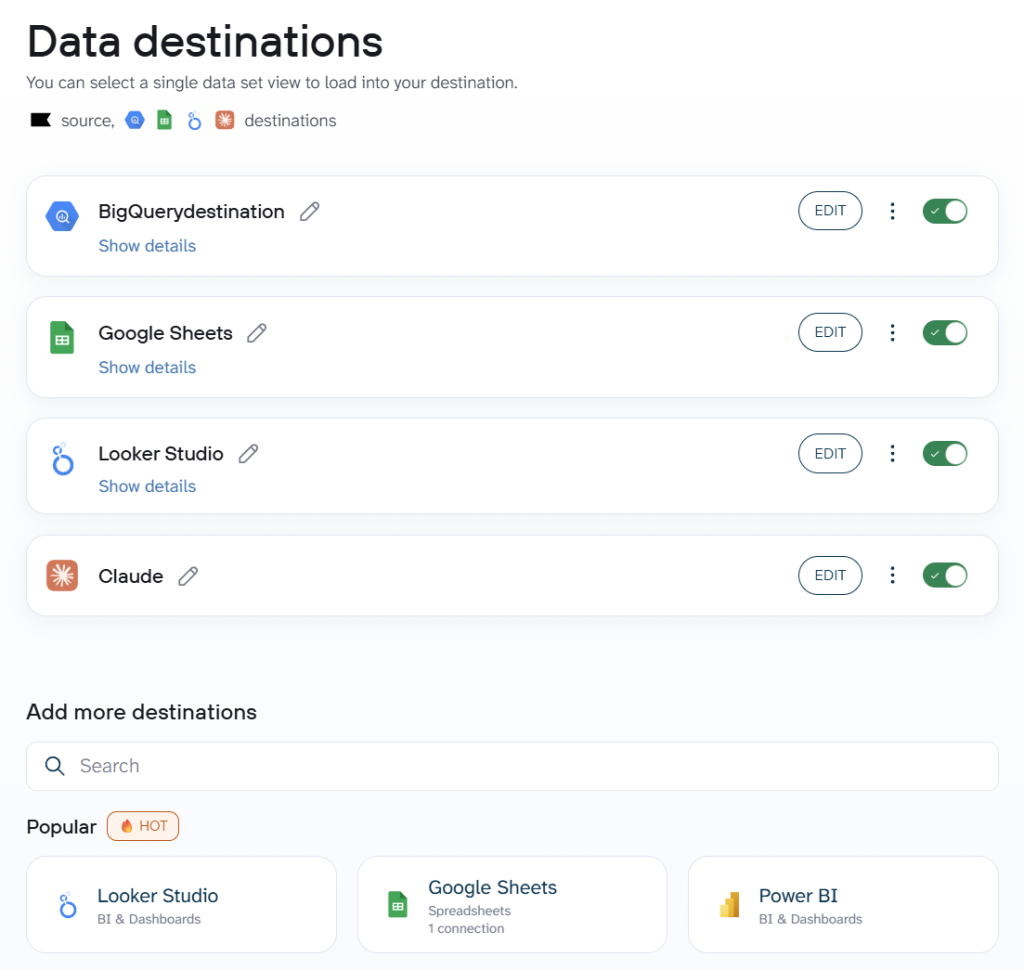The width and height of the screenshot is (1024, 970).
Task: Open more options menu for BigQuerydestination
Action: pos(892,211)
